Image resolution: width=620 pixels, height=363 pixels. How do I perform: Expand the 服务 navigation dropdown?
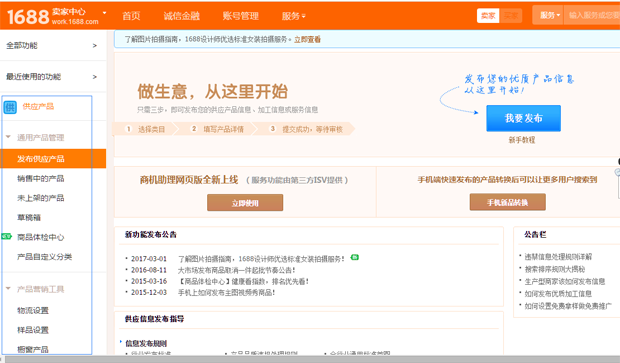click(293, 16)
